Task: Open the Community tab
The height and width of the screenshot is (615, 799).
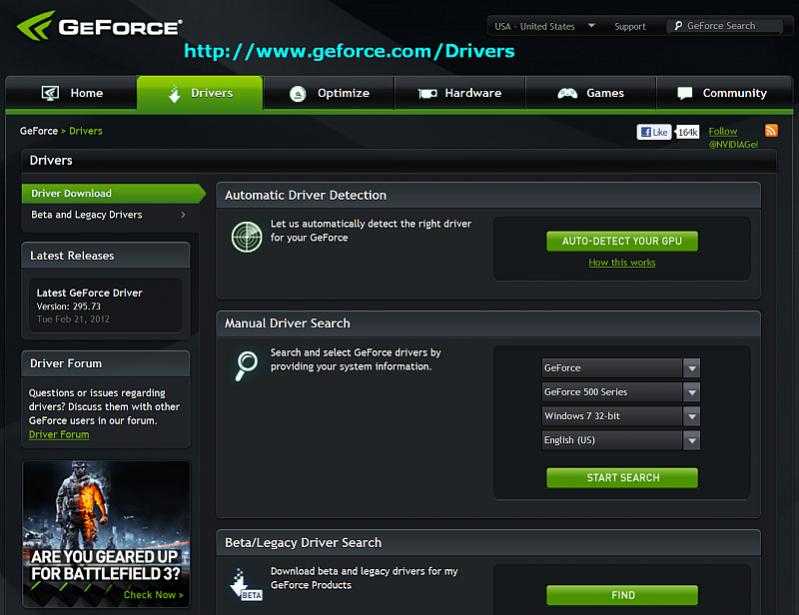Action: (724, 93)
